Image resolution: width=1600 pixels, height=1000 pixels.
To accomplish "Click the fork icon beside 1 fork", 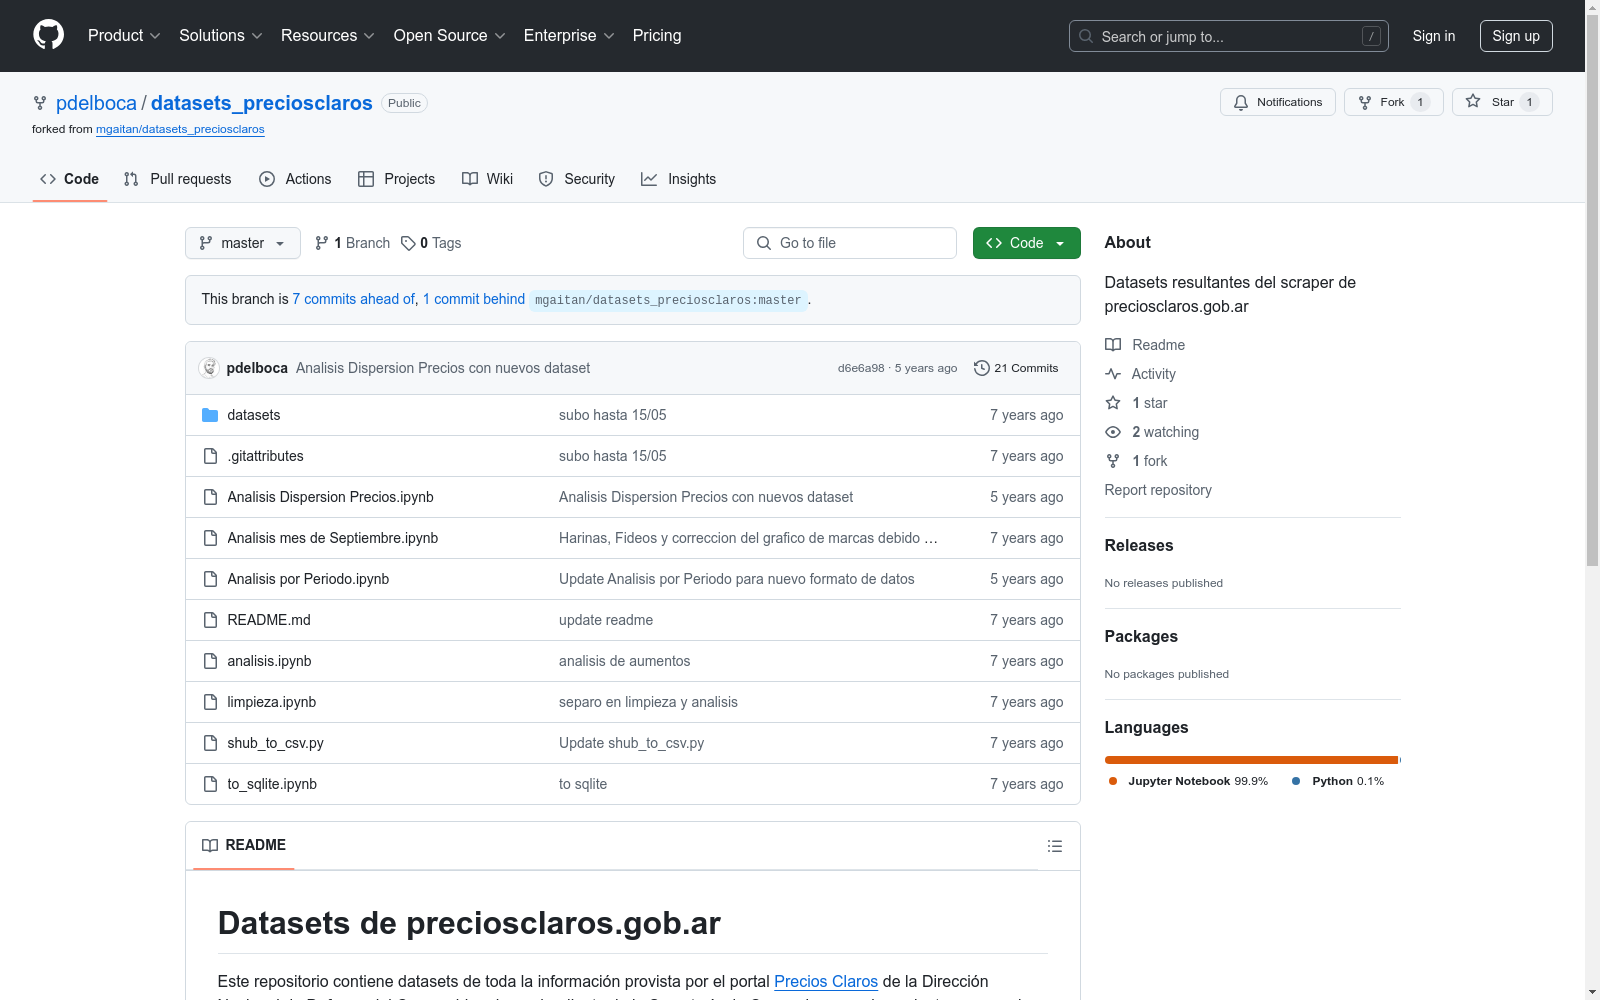I will coord(1113,461).
